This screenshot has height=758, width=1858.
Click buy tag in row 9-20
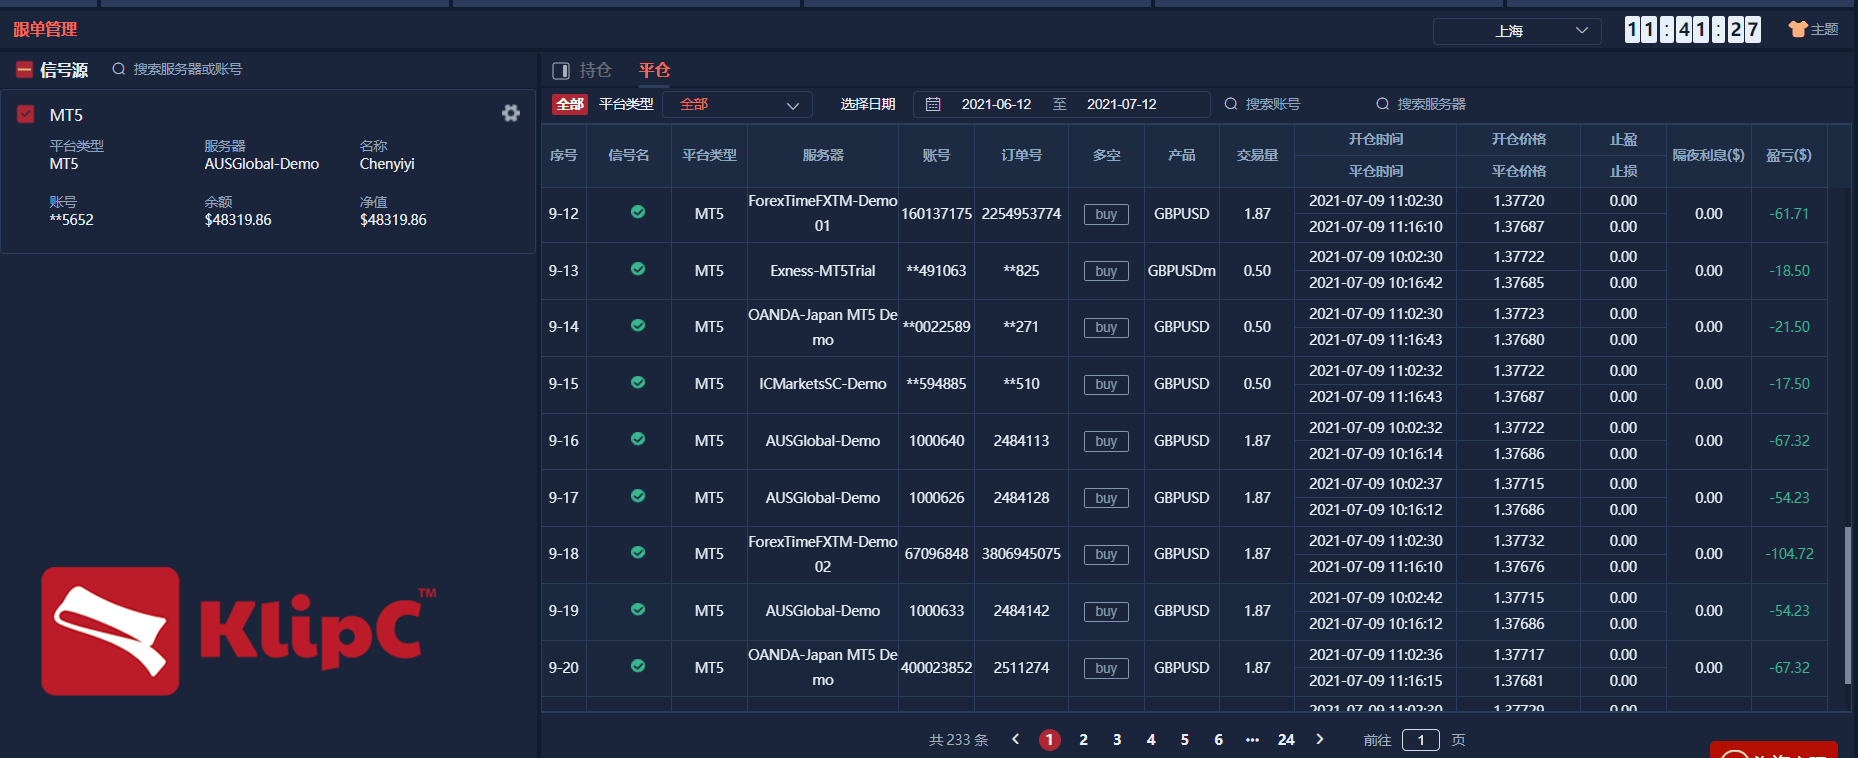click(x=1106, y=668)
